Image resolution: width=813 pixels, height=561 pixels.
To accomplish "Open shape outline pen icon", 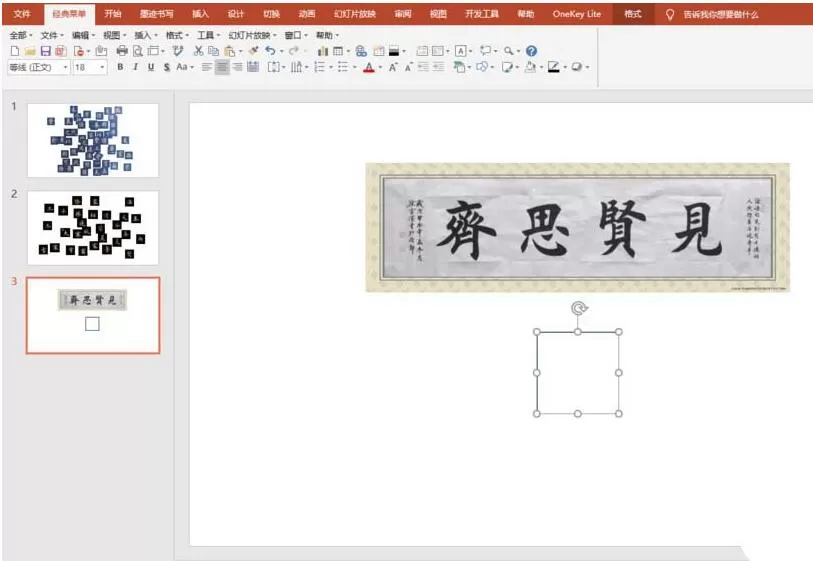I will tap(554, 67).
